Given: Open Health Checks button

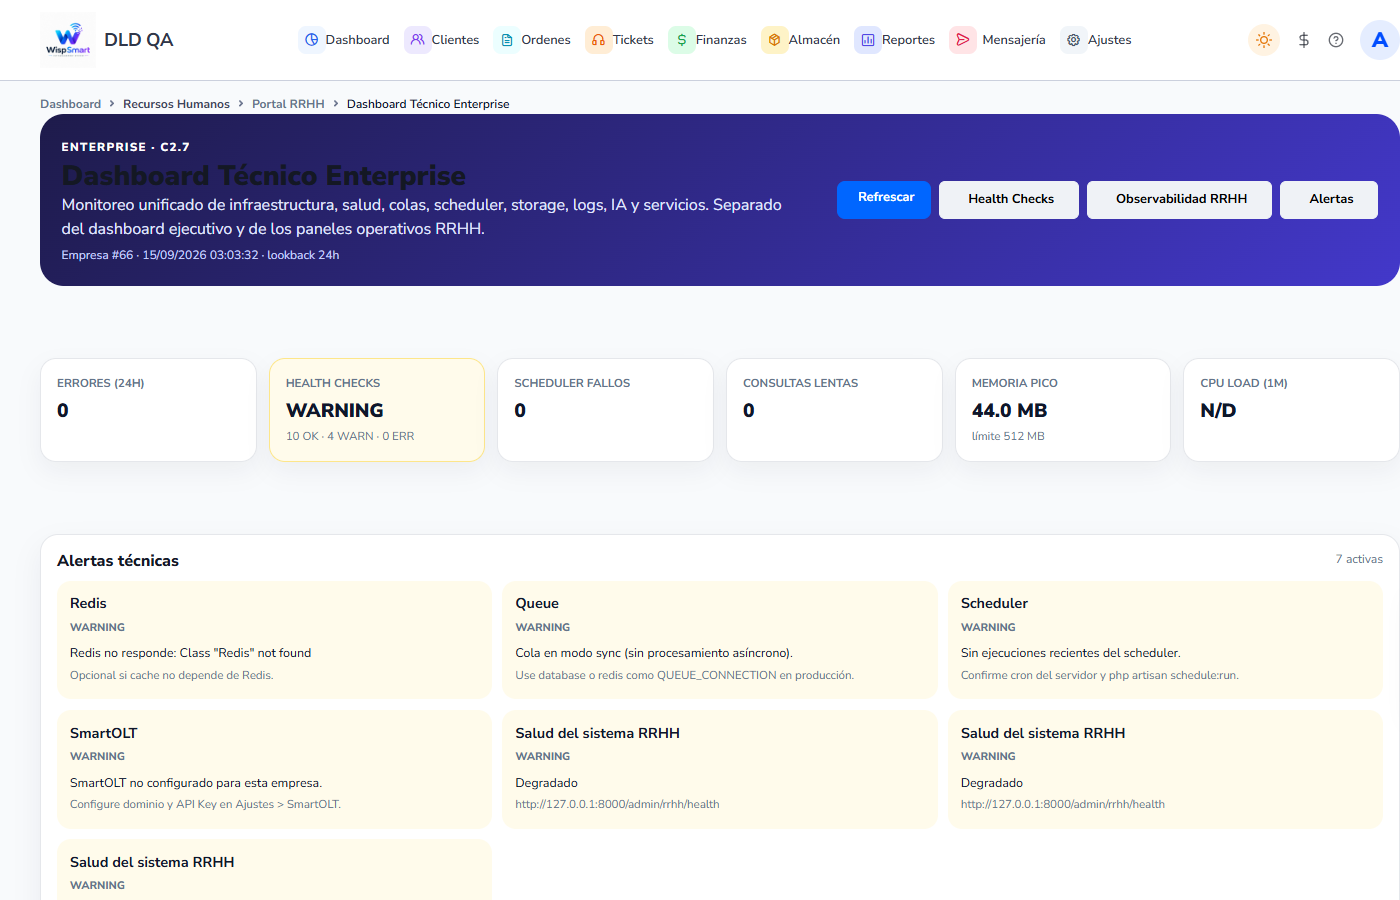Looking at the screenshot, I should 1010,200.
